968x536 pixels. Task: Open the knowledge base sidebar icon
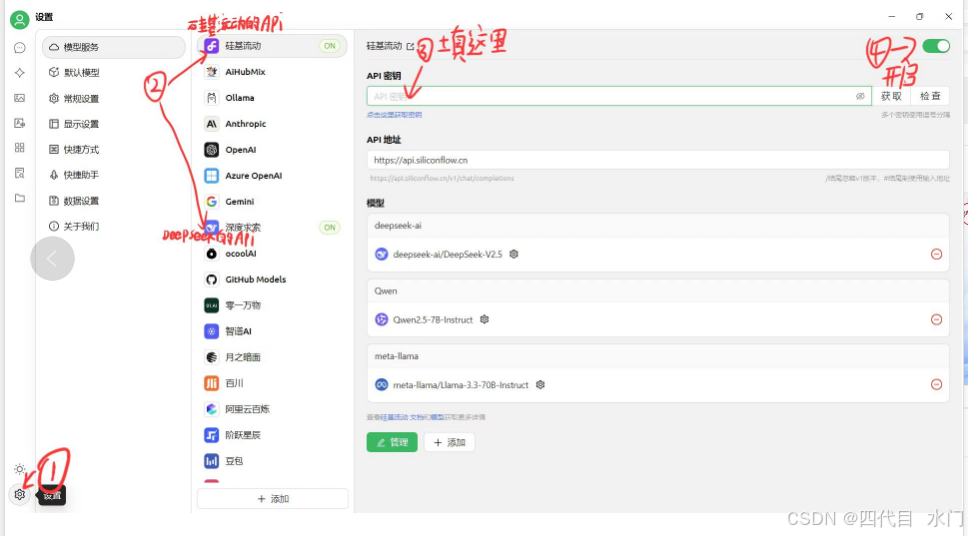tap(20, 173)
